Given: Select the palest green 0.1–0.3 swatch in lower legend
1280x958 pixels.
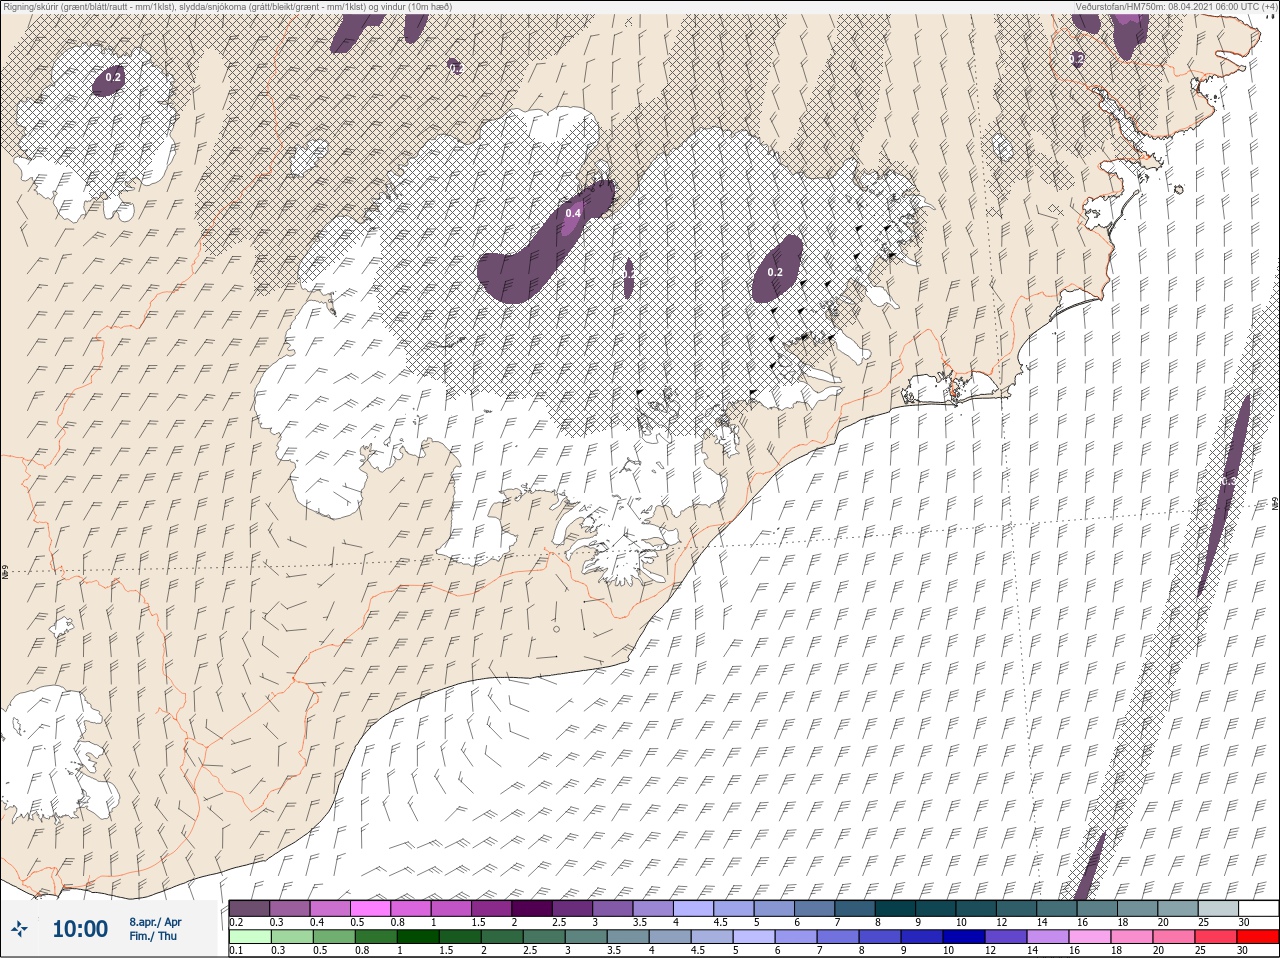Looking at the screenshot, I should click(250, 938).
